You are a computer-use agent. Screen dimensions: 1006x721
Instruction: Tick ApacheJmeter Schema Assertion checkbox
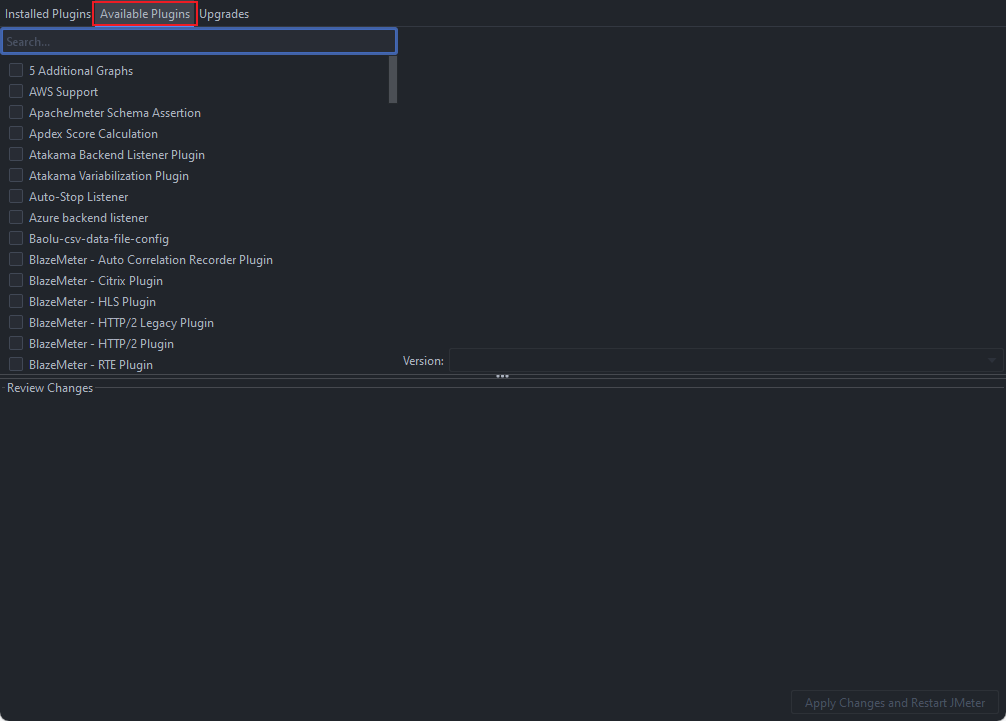tap(16, 112)
